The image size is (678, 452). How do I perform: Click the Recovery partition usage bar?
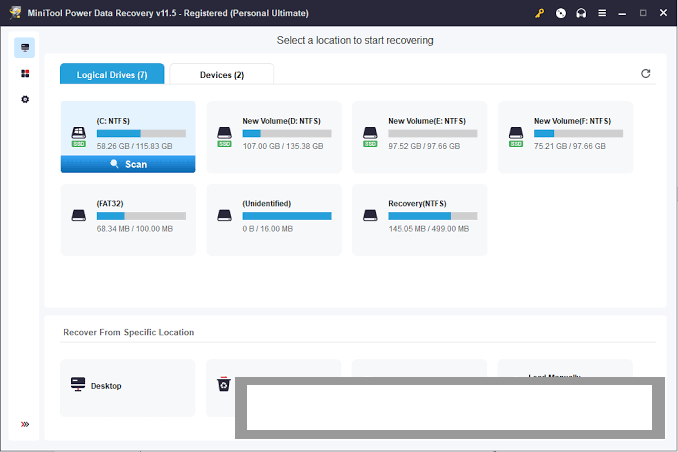point(433,216)
